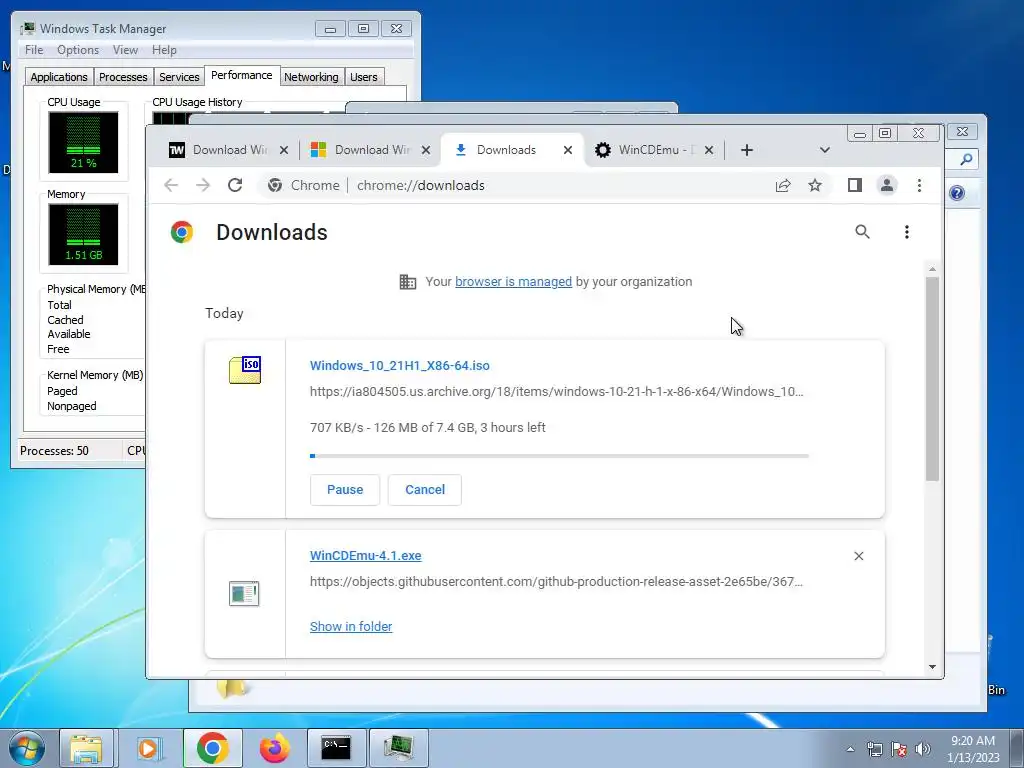Search downloads with the magnifier icon
The height and width of the screenshot is (768, 1024).
point(862,232)
